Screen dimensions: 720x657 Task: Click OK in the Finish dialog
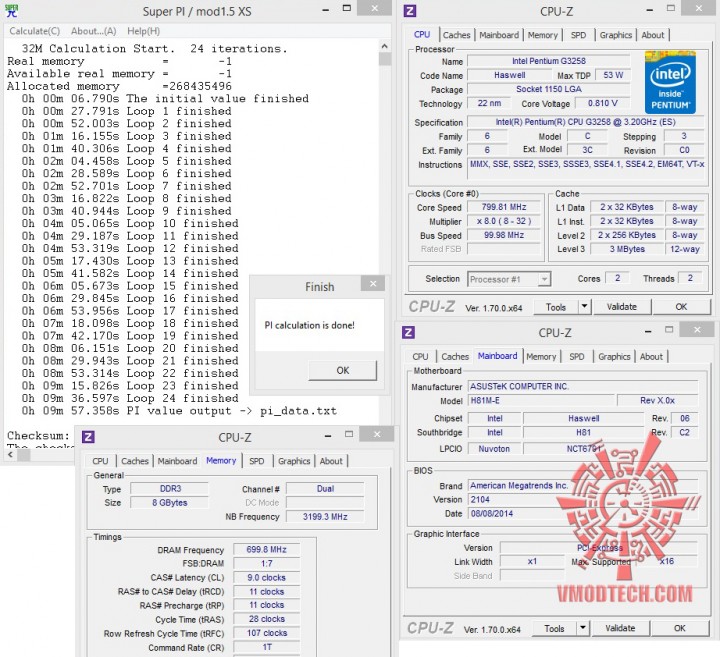point(343,371)
